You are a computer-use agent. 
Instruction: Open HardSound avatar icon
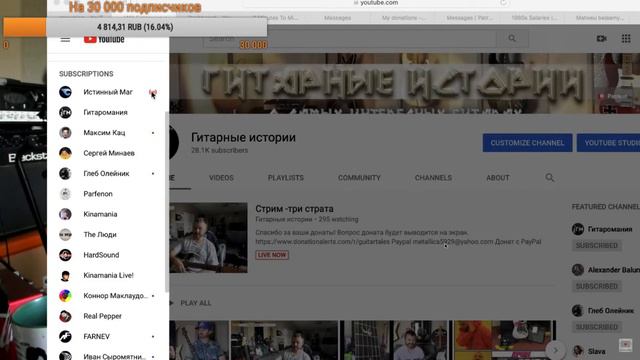65,255
